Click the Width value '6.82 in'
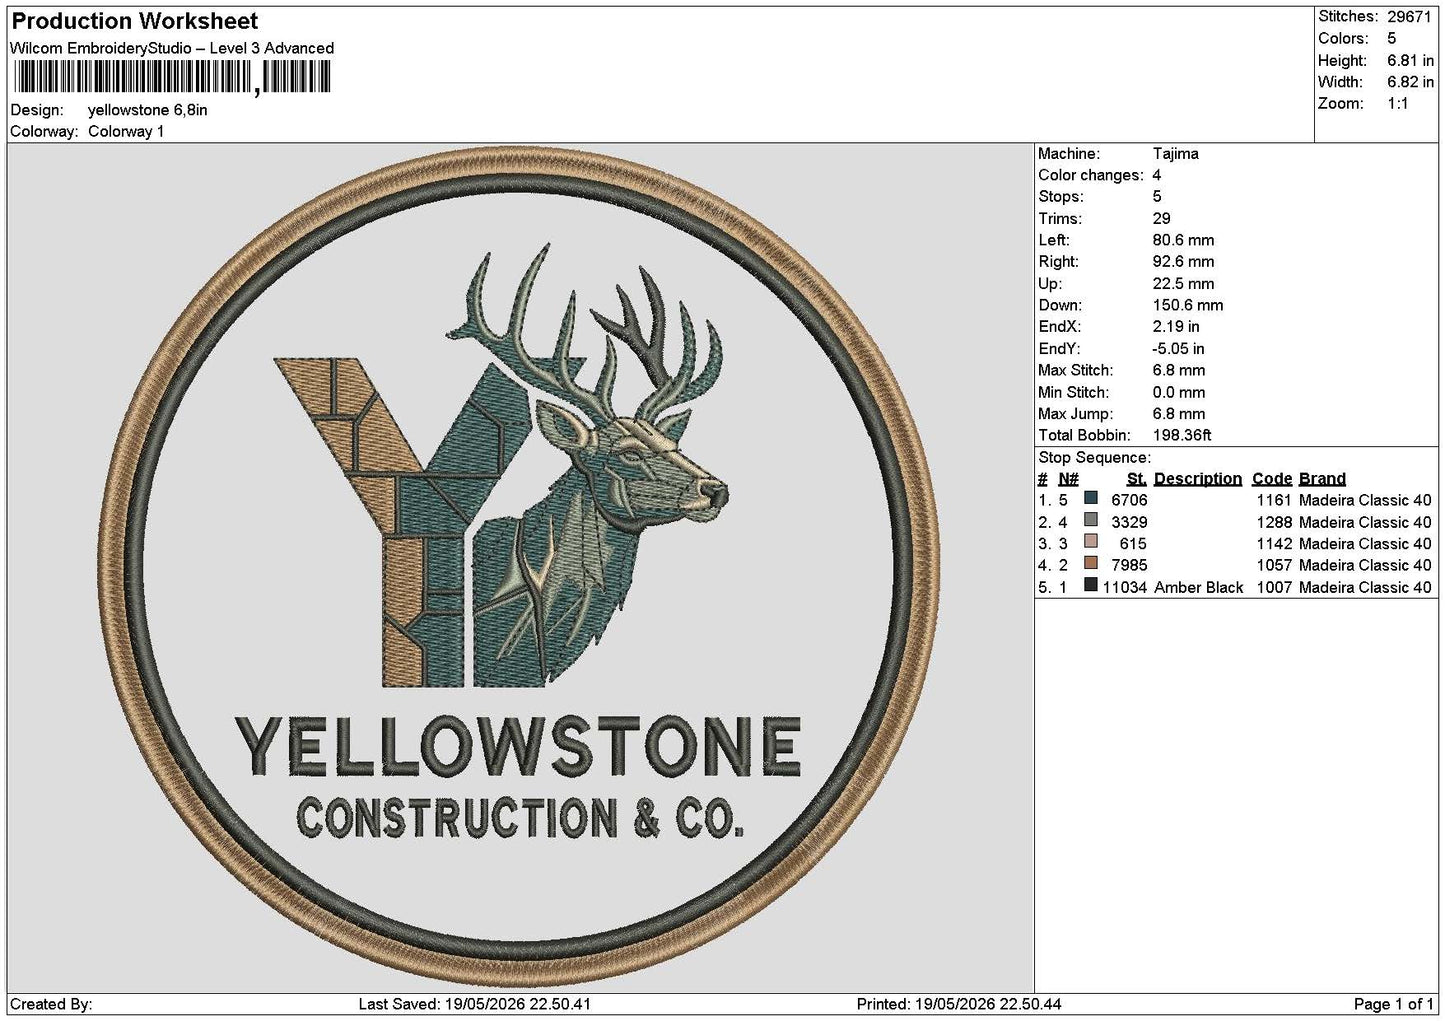 1410,83
